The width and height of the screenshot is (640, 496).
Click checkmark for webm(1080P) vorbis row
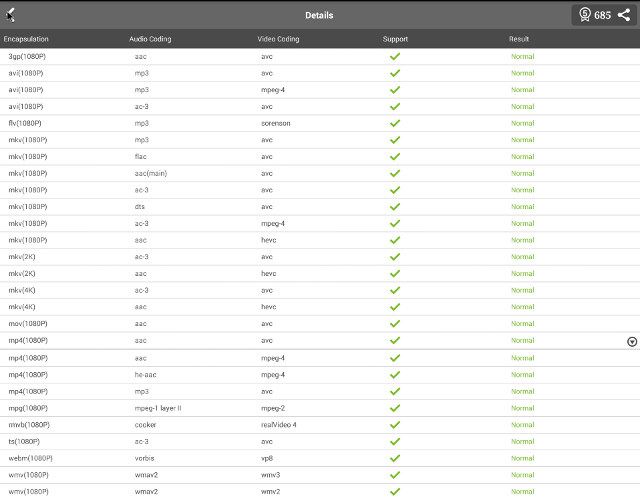pyautogui.click(x=395, y=458)
